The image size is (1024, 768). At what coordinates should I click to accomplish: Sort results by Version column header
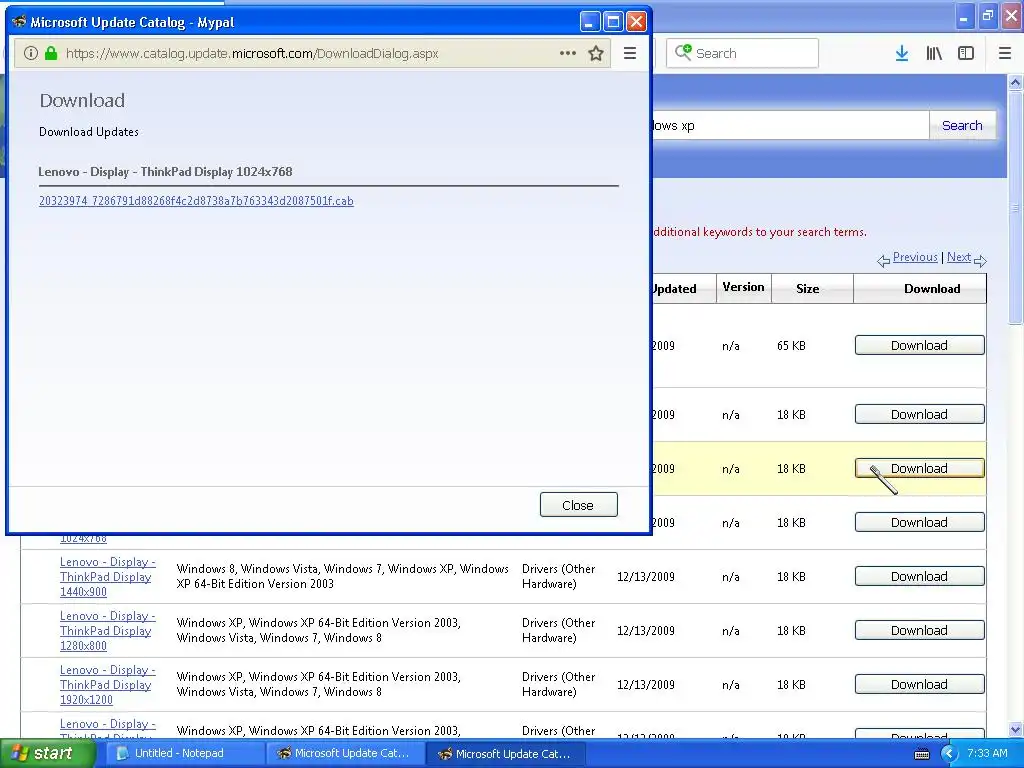tap(743, 287)
